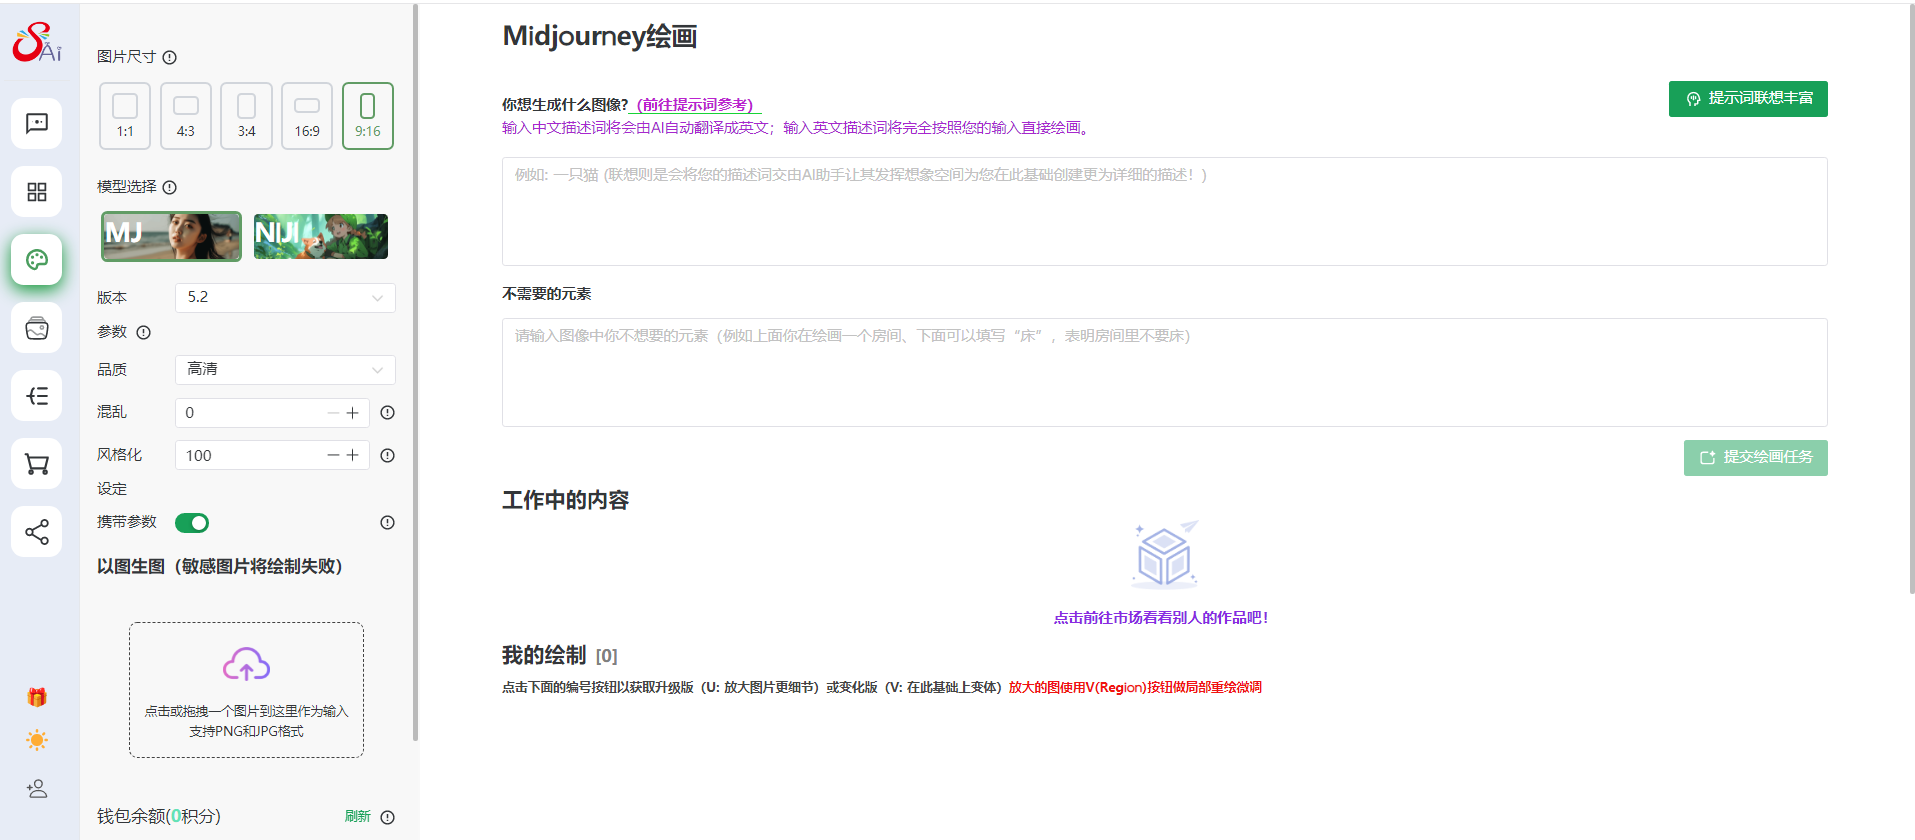Choose the MJ model thumbnail
Image resolution: width=1915 pixels, height=840 pixels.
click(172, 236)
